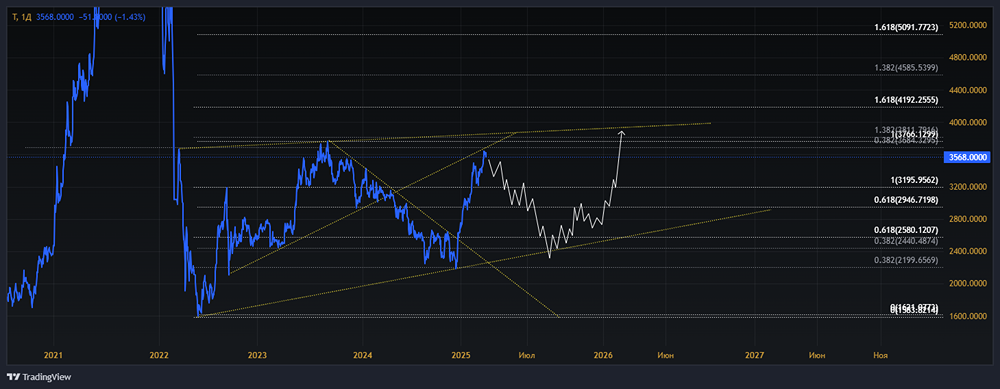Select the Fibonacci label 0.618(2580.1207)
Viewport: 1000px width, 389px height.
click(906, 230)
